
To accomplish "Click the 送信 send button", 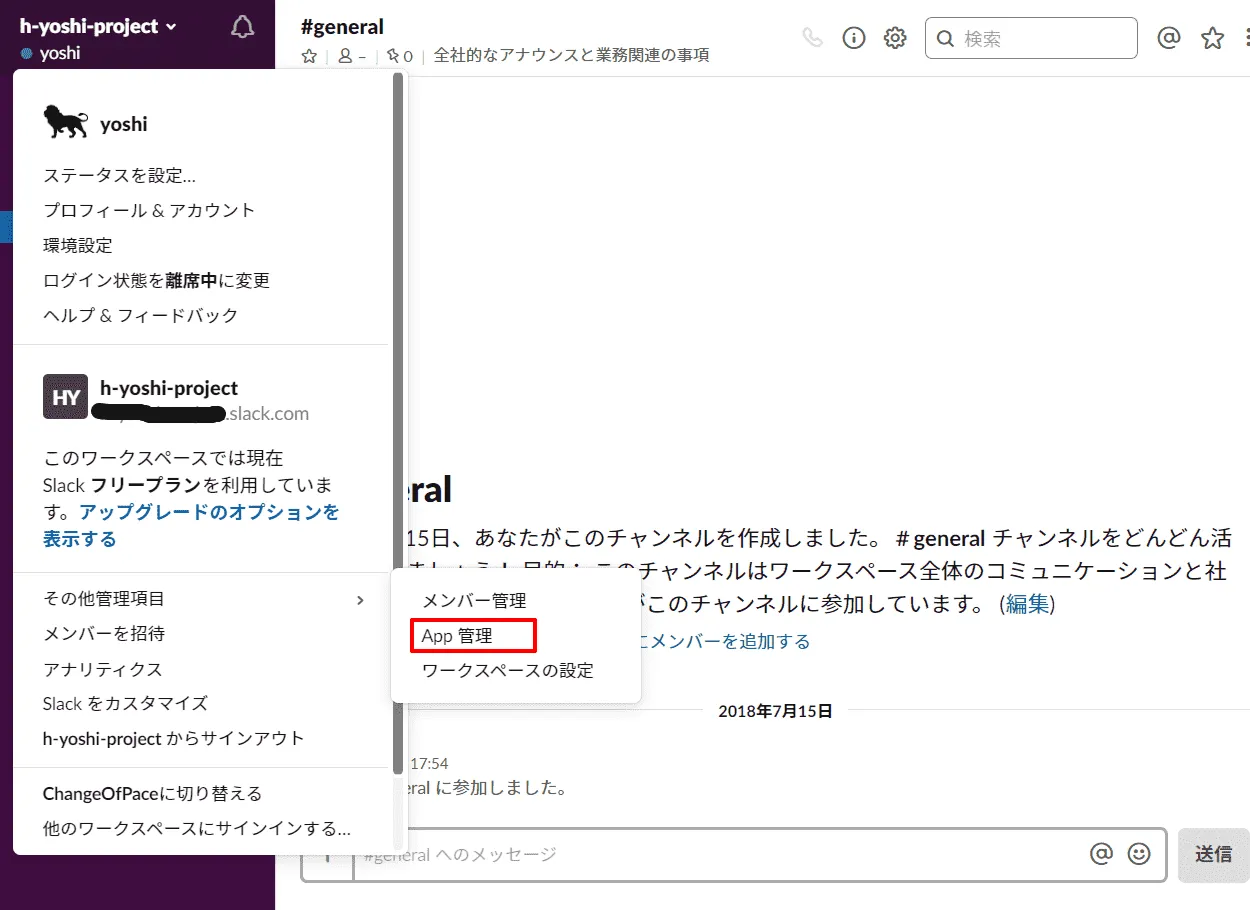I will (1212, 854).
